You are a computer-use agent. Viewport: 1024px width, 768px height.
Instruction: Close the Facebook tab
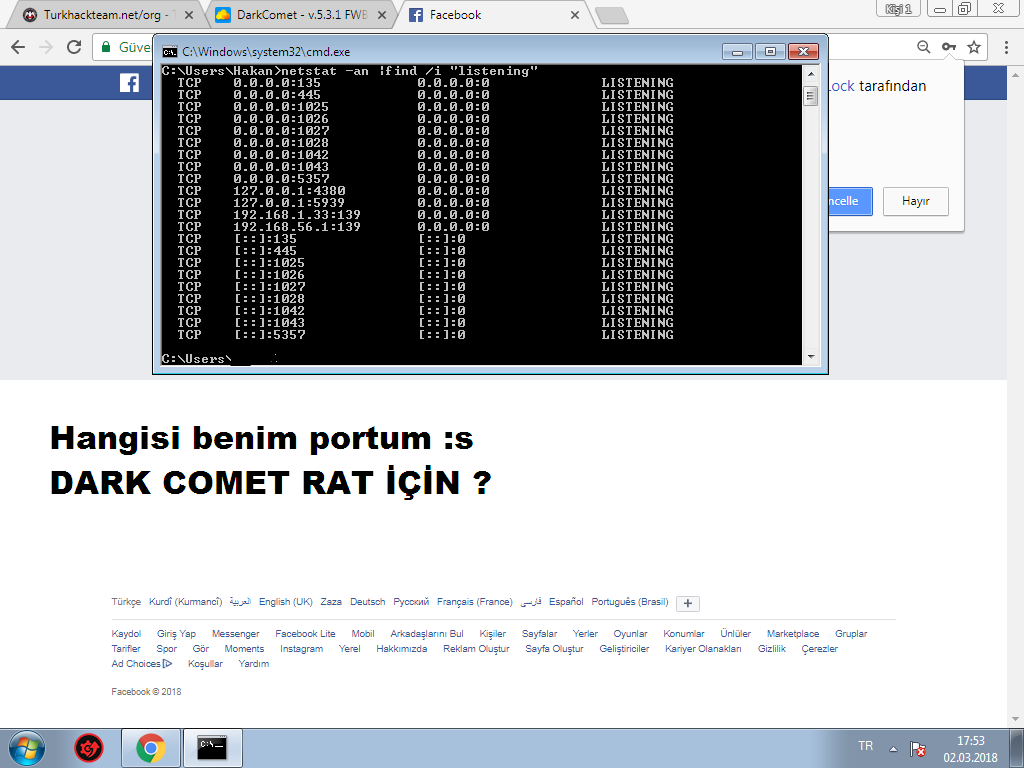tap(575, 14)
